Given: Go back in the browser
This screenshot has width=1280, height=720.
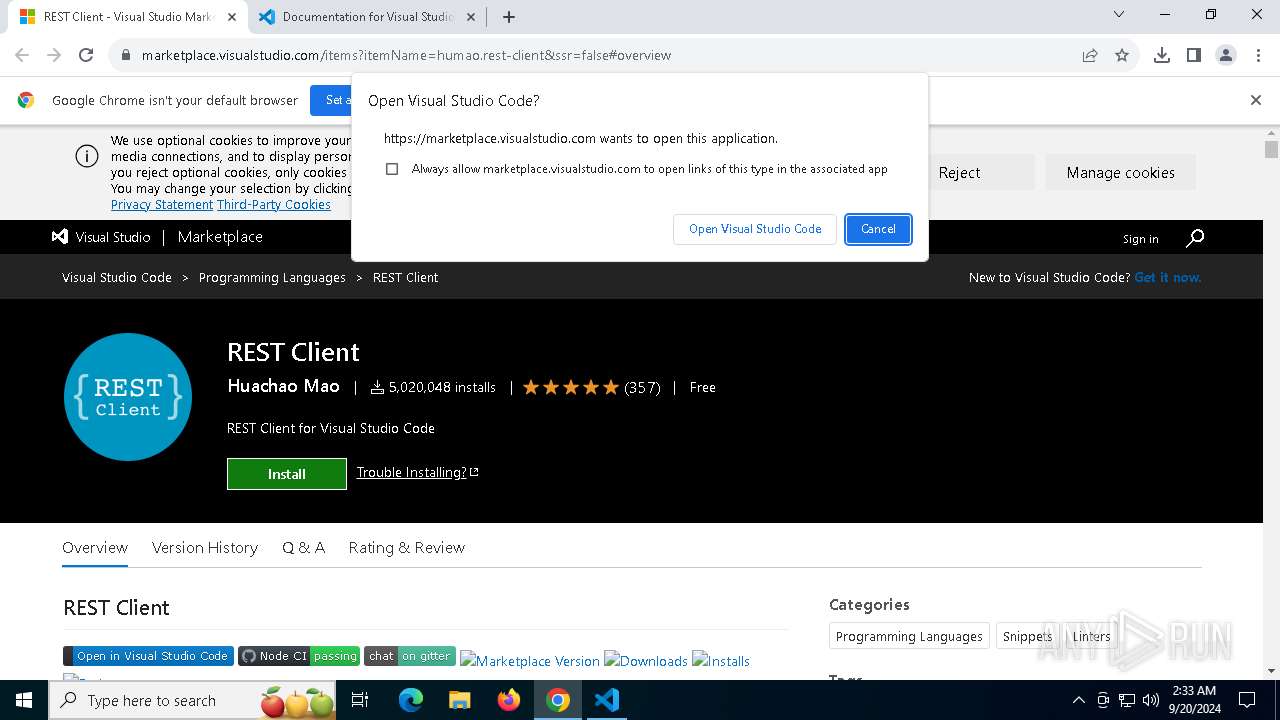Looking at the screenshot, I should click(x=22, y=55).
